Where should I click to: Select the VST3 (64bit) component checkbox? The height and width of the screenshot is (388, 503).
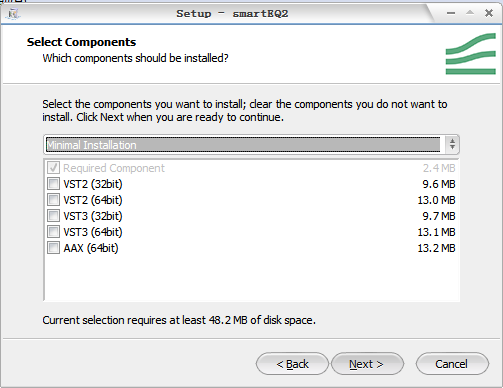click(53, 232)
